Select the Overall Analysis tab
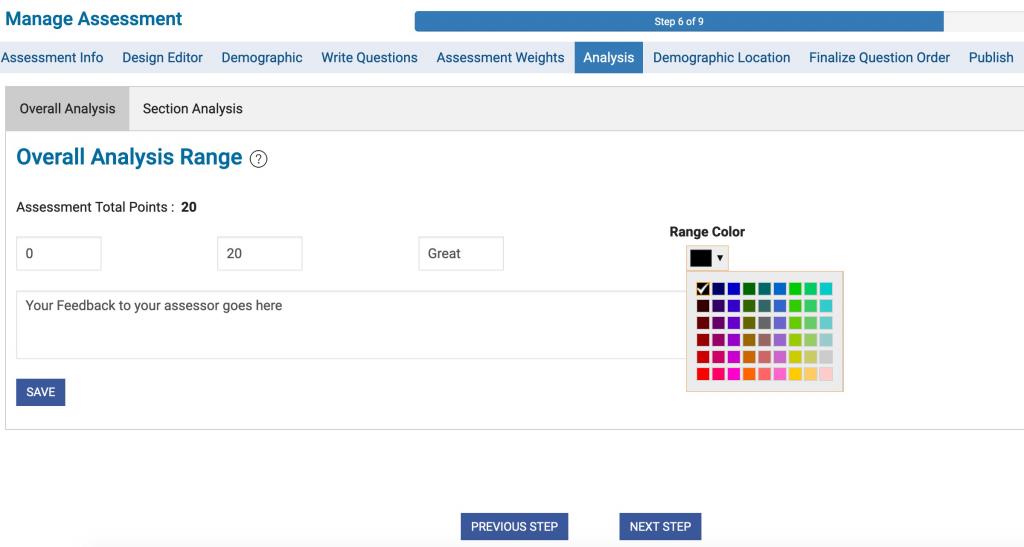 67,108
